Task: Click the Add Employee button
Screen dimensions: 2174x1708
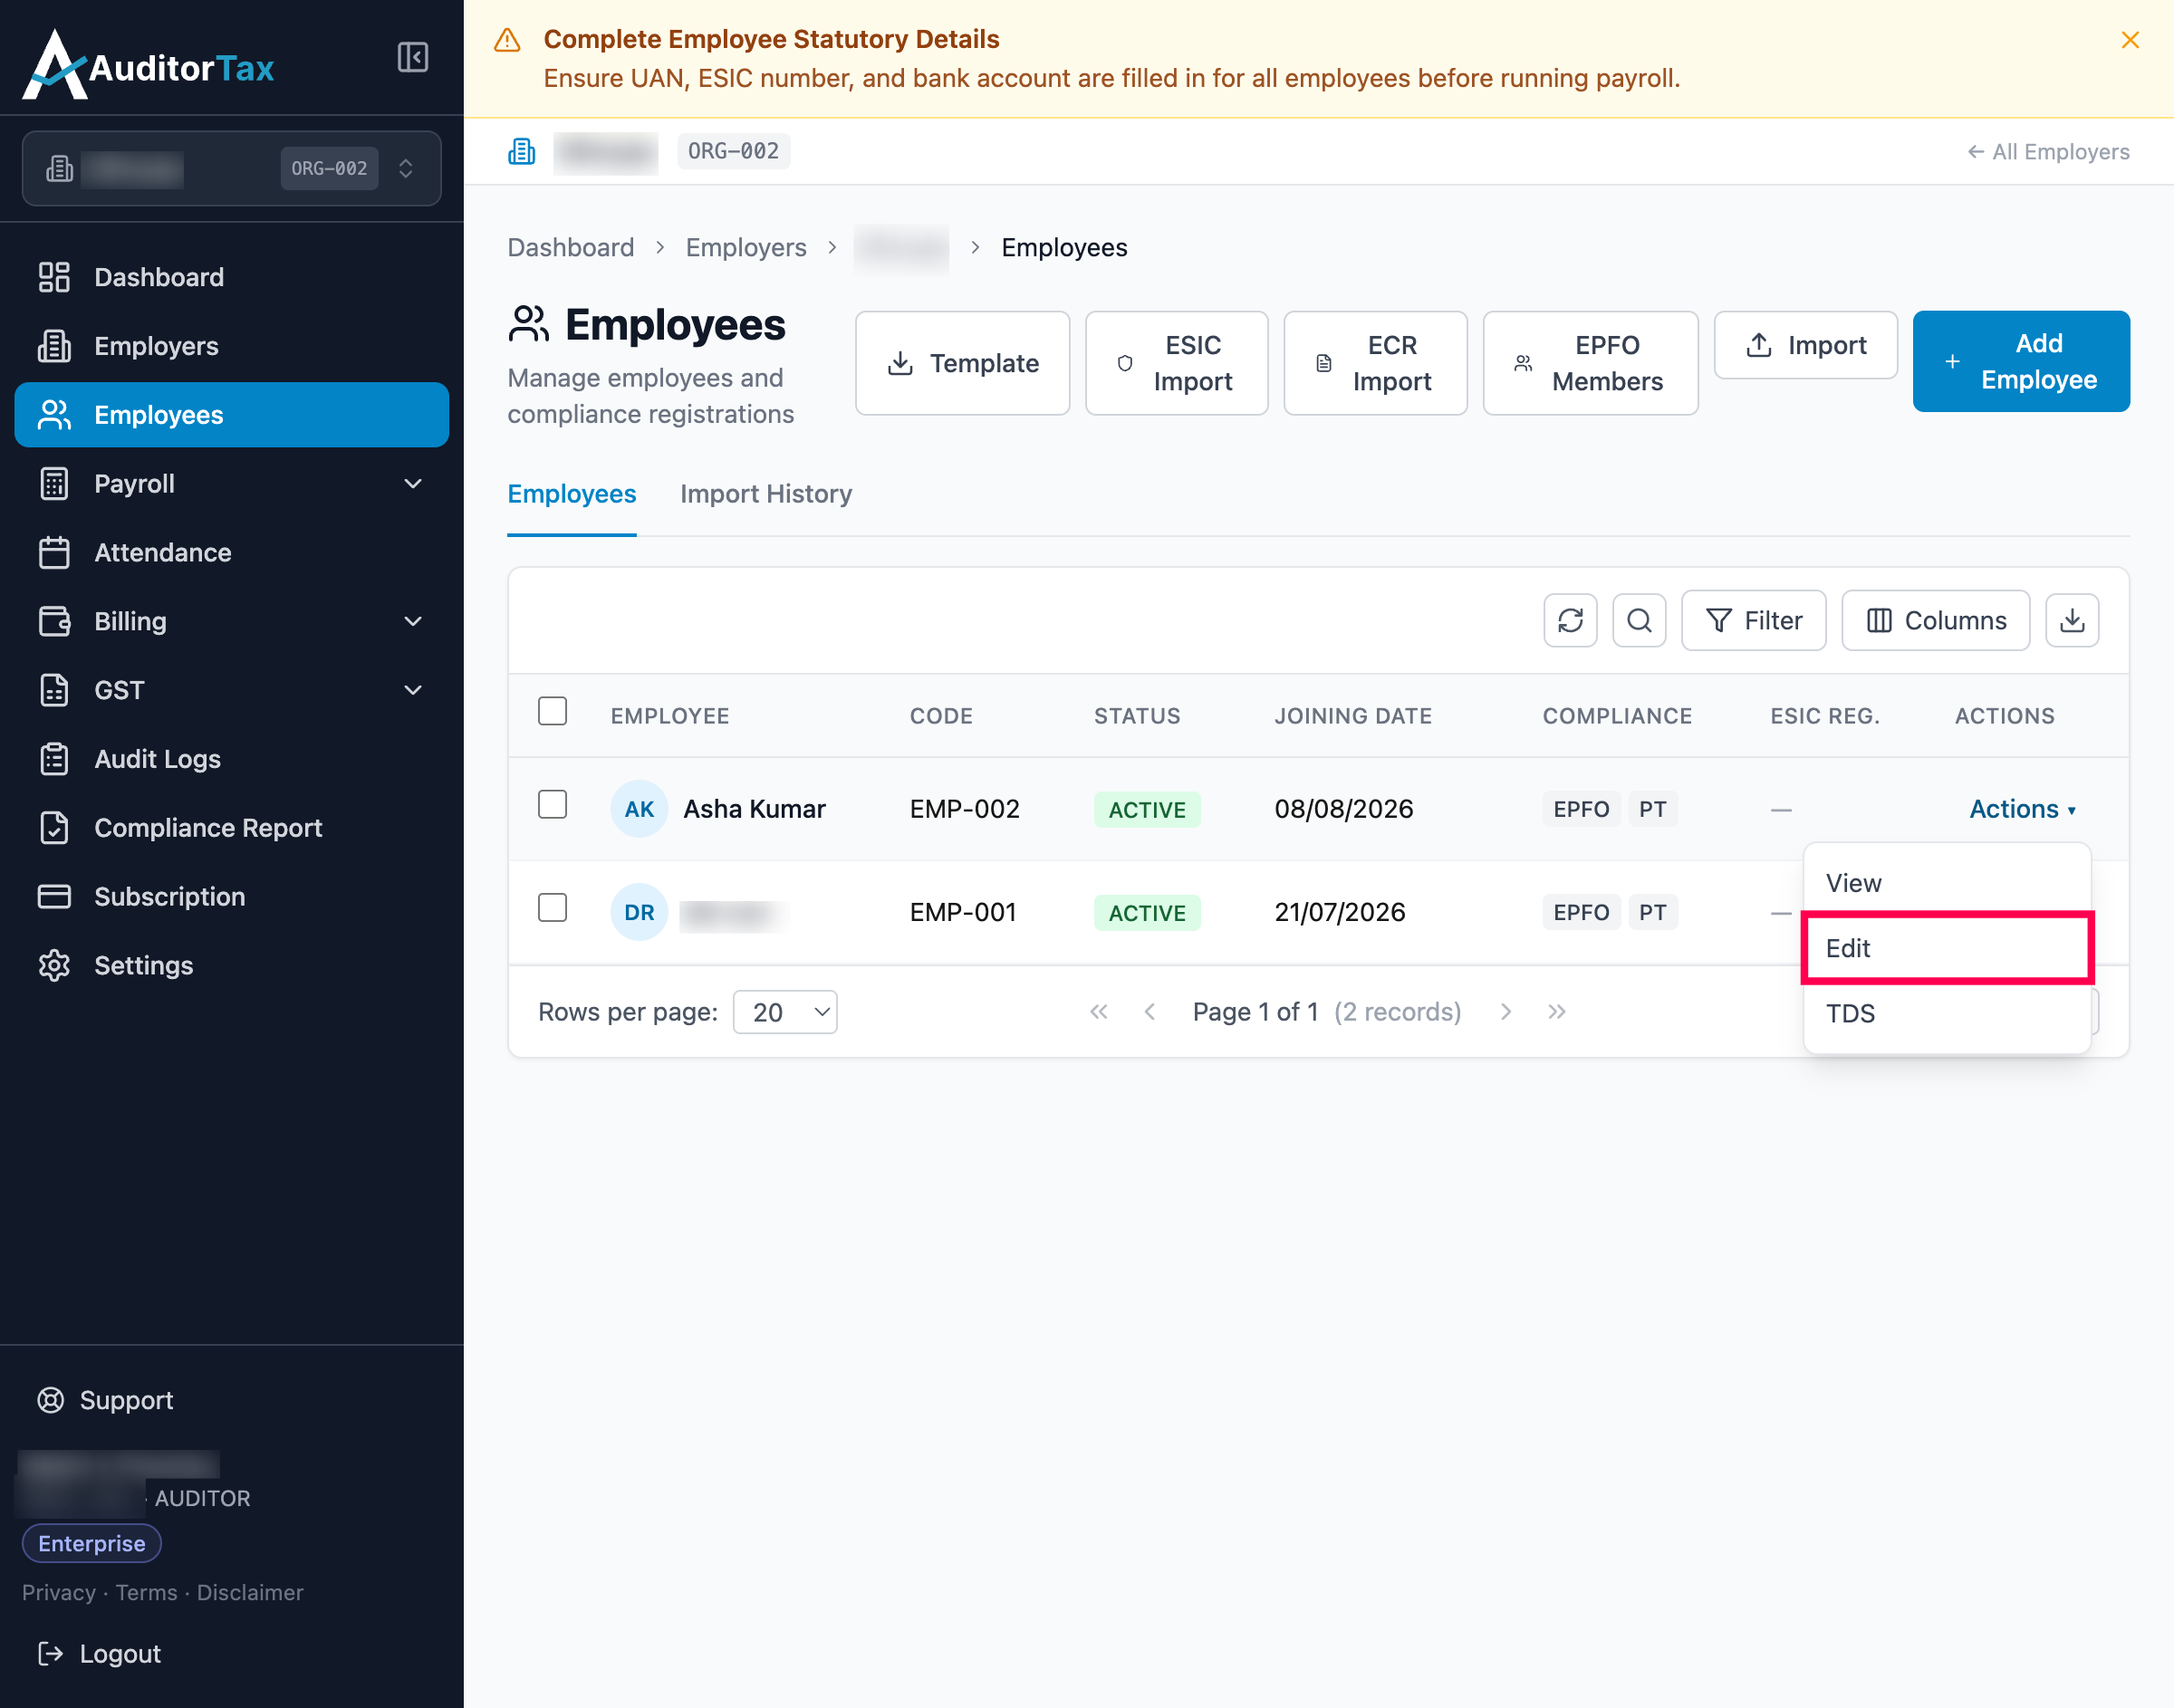Action: [x=2021, y=361]
